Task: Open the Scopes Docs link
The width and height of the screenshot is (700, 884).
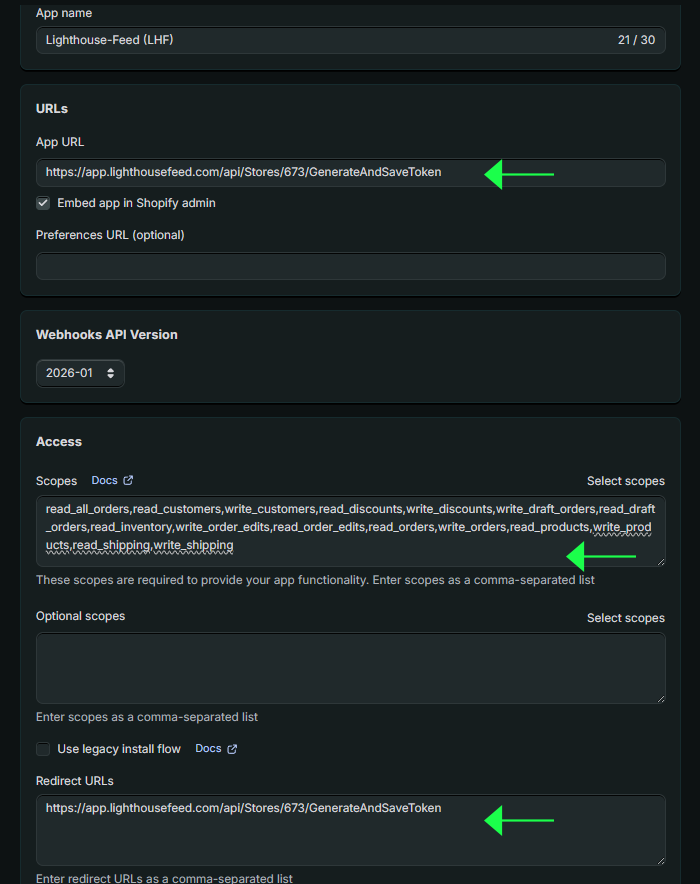Action: 105,480
